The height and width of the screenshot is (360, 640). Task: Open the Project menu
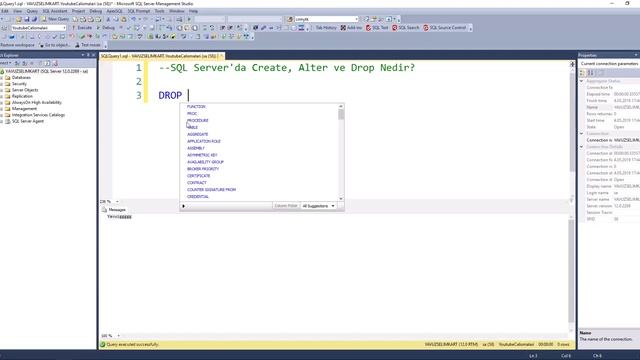click(78, 11)
